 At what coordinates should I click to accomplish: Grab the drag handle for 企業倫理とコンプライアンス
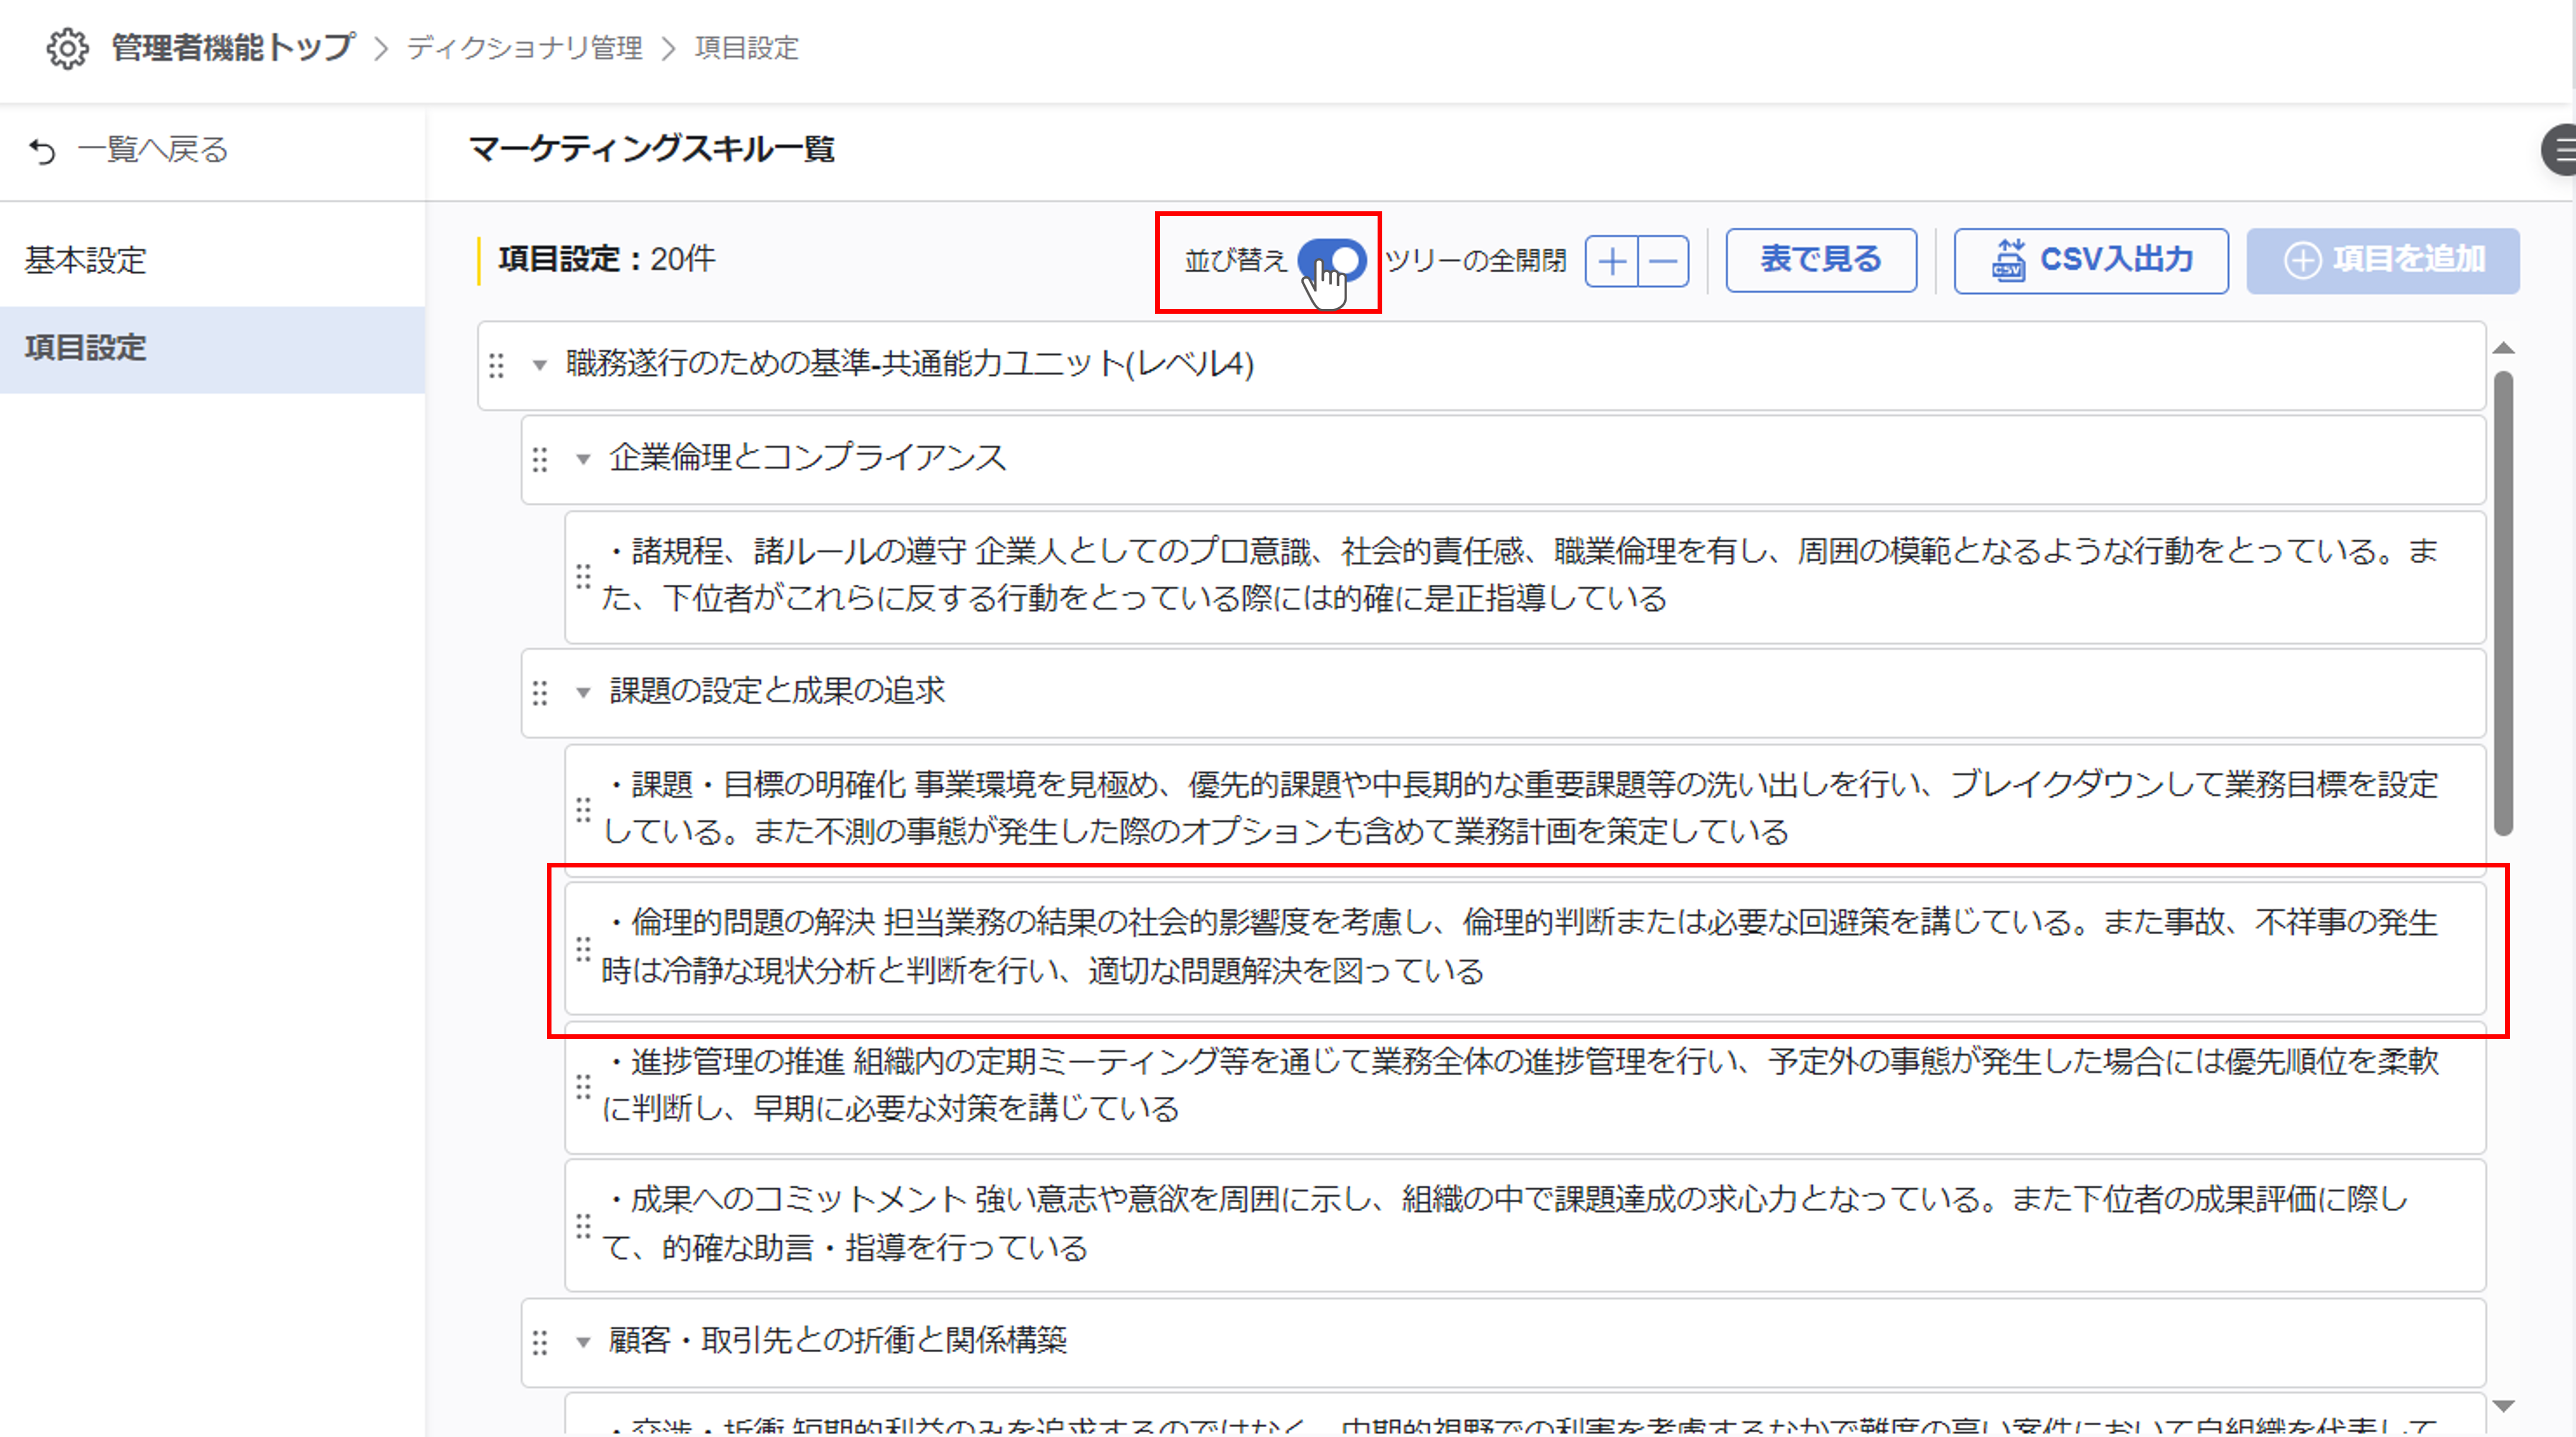(540, 459)
